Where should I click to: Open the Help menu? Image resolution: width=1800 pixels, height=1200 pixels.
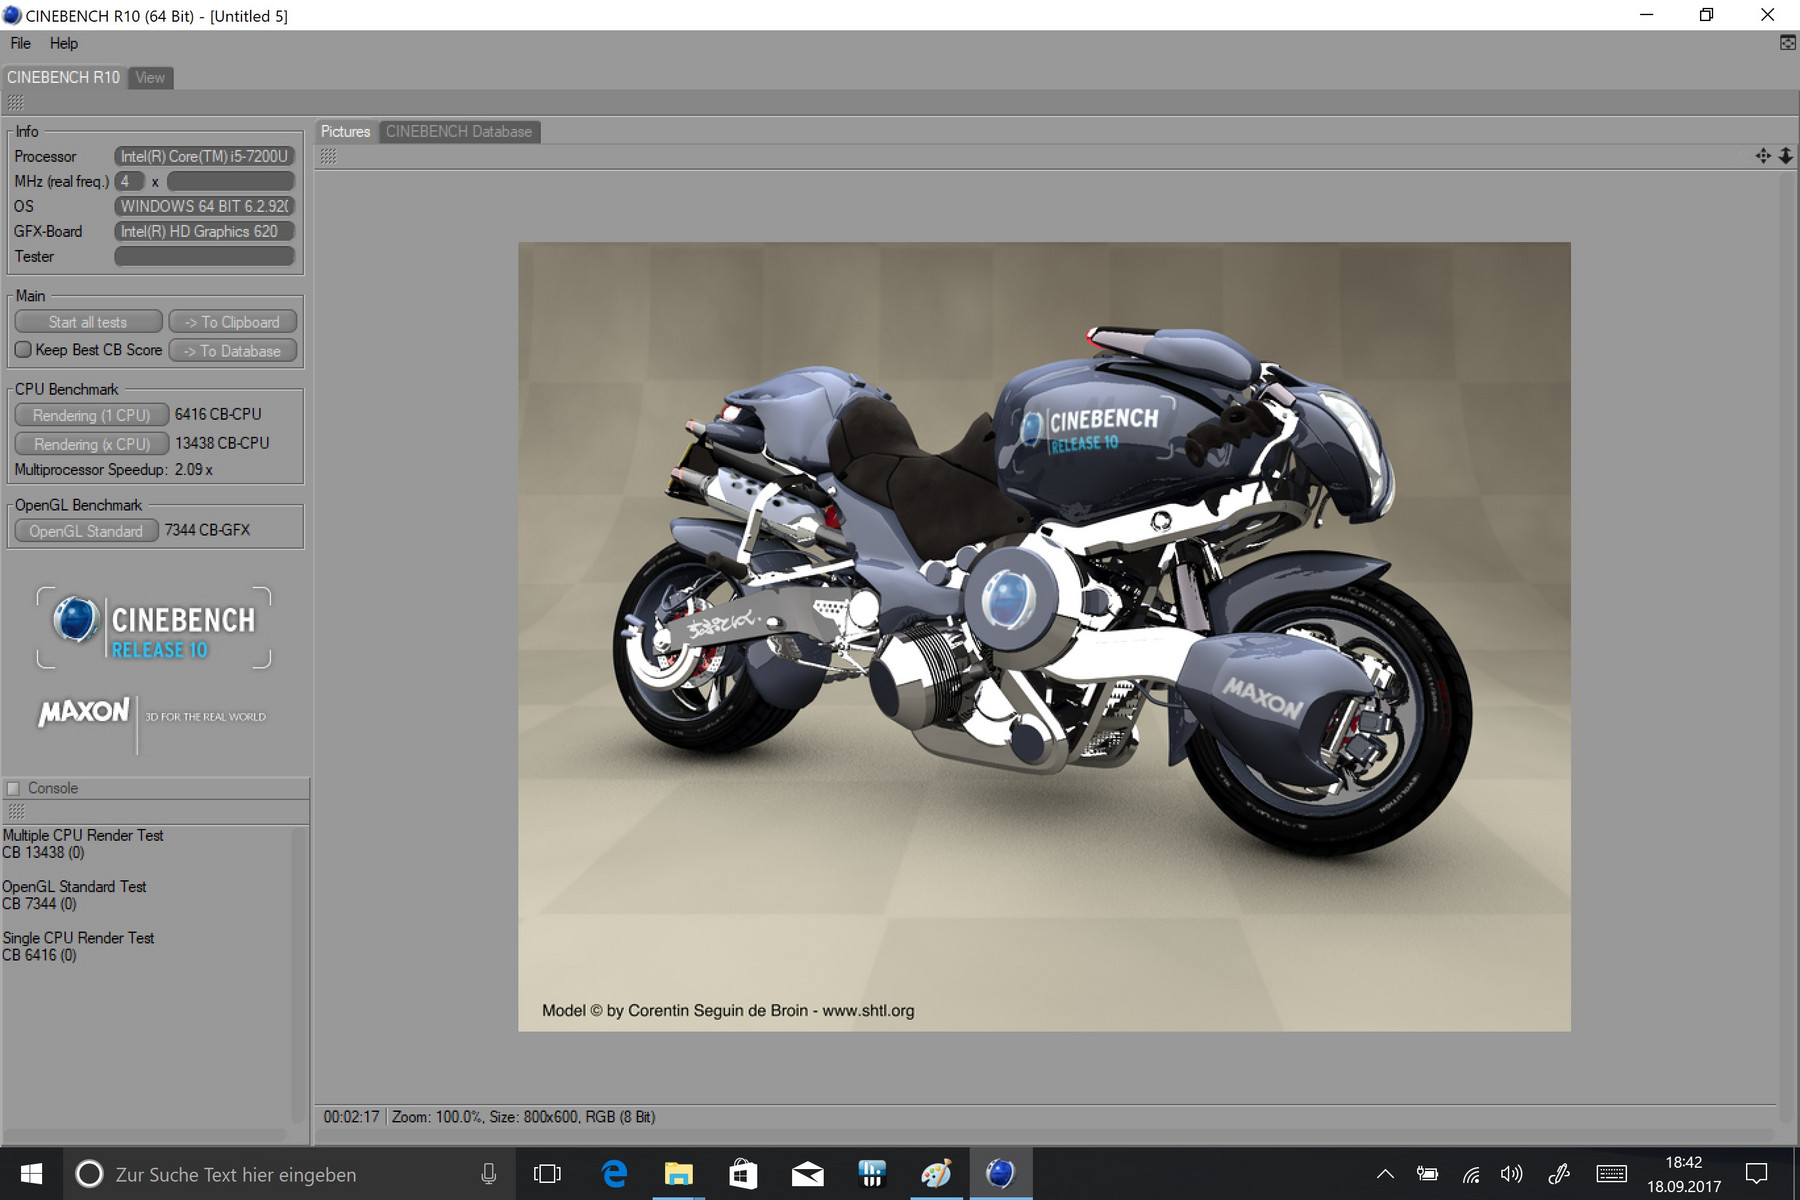(x=64, y=43)
